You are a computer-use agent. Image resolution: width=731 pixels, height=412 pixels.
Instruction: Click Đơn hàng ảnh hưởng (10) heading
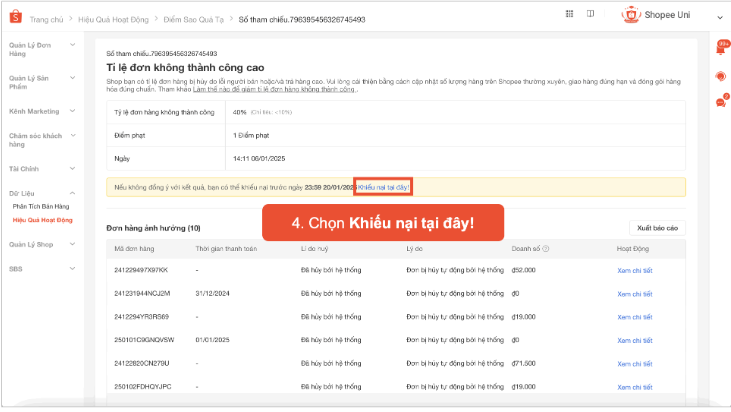[153, 228]
